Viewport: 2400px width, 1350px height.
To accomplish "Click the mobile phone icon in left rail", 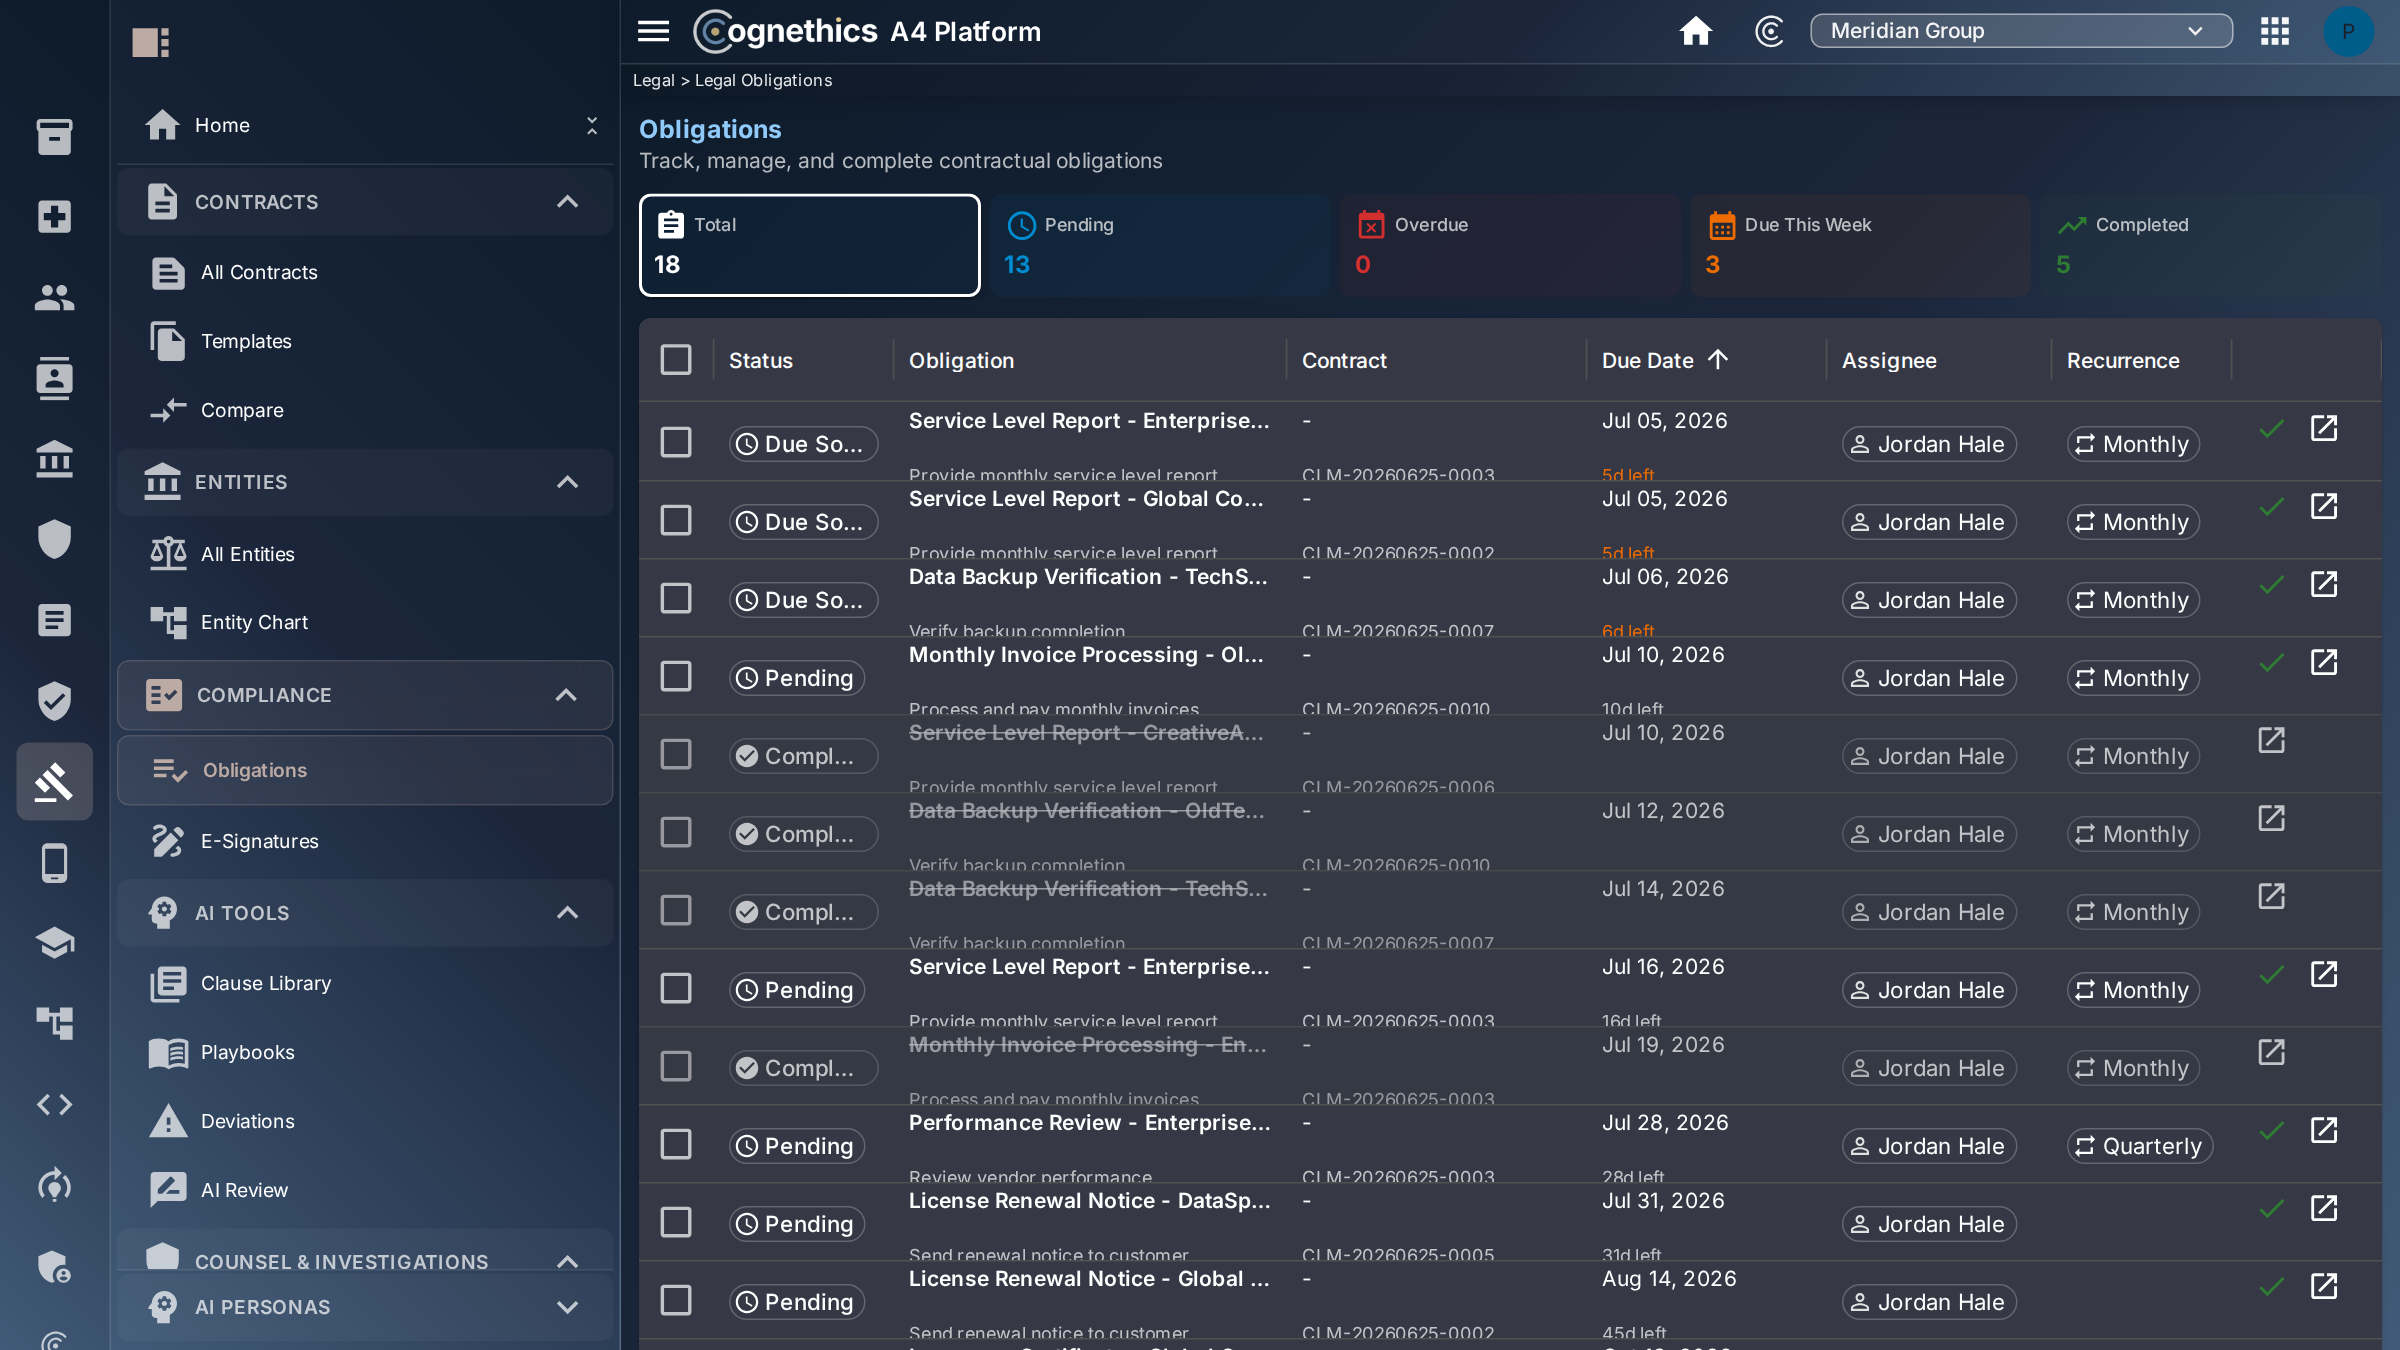I will pos(54,863).
